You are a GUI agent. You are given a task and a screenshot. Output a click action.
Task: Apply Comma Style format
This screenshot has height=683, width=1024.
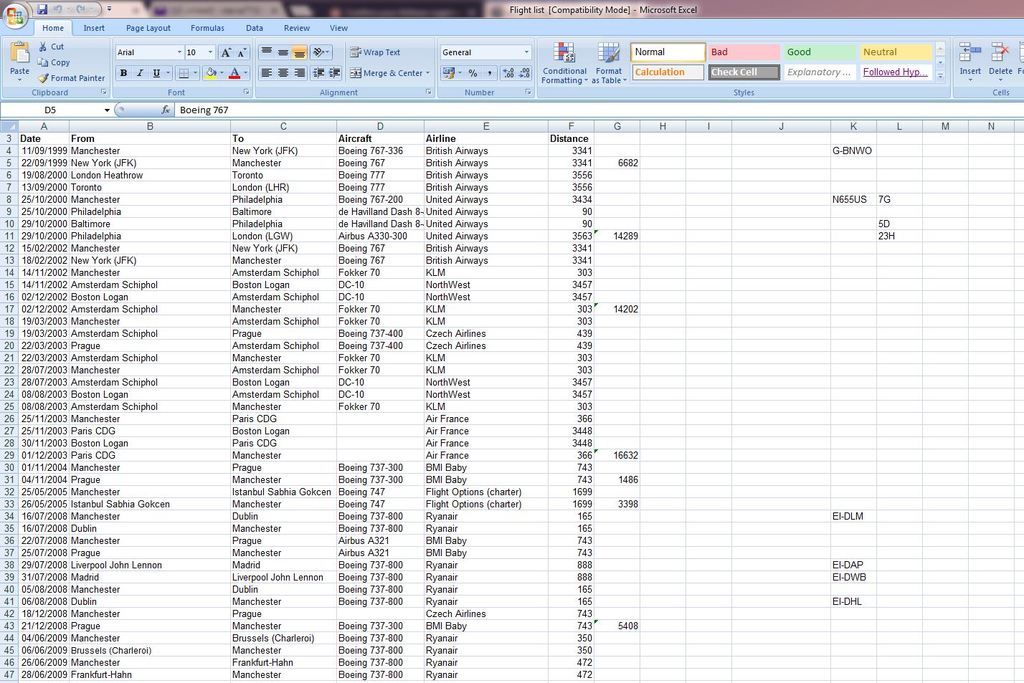tap(490, 73)
